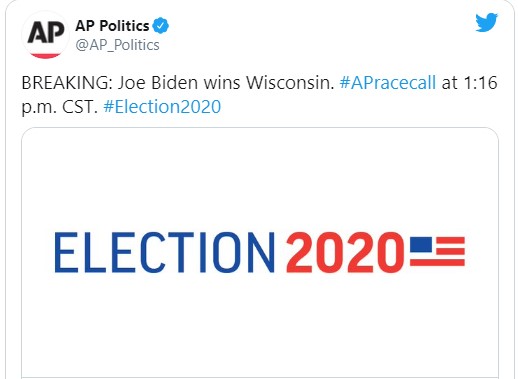Click the blue verified checkmark badge

click(x=161, y=26)
